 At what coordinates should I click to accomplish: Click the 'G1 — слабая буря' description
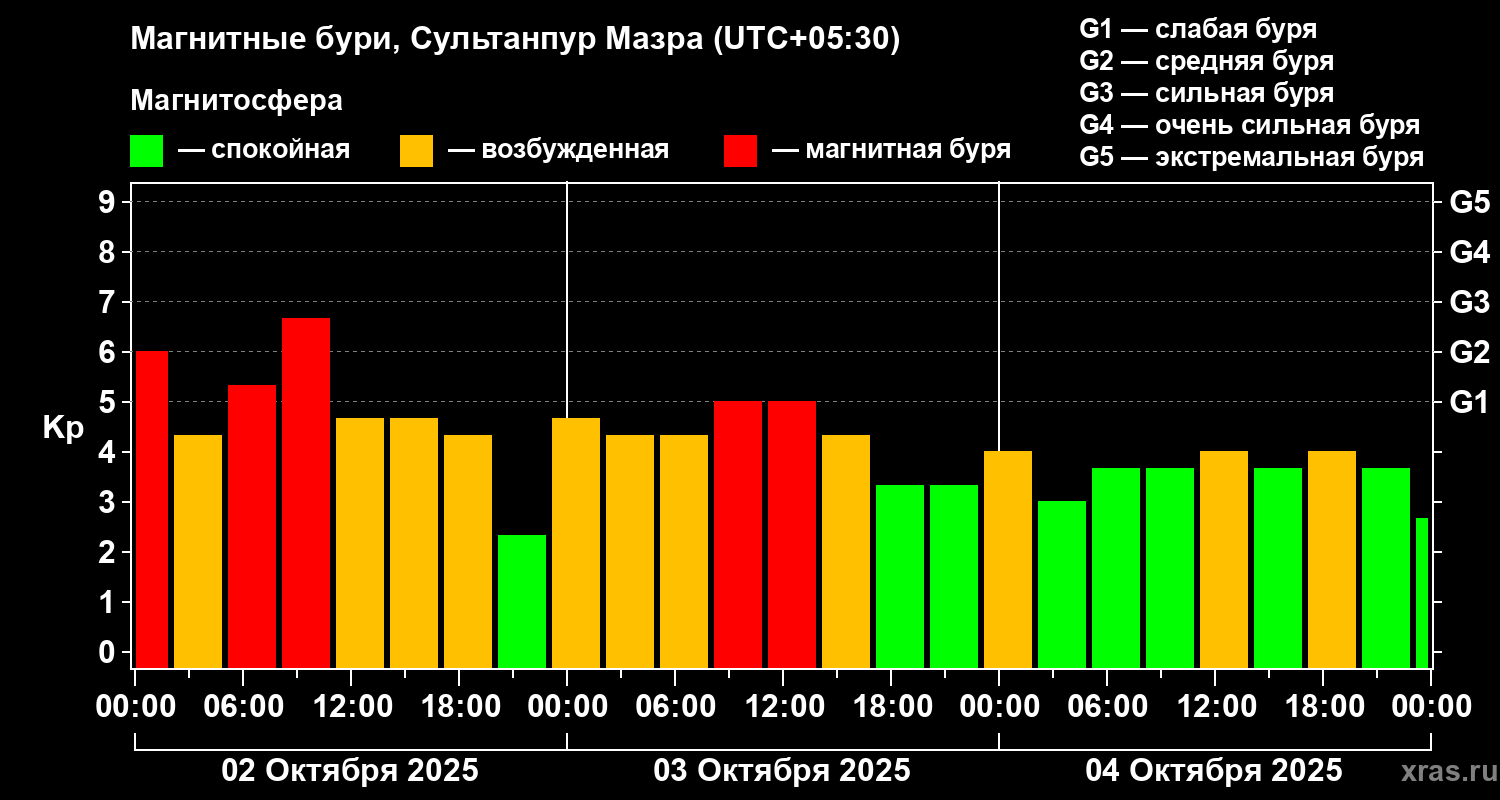pos(1198,29)
